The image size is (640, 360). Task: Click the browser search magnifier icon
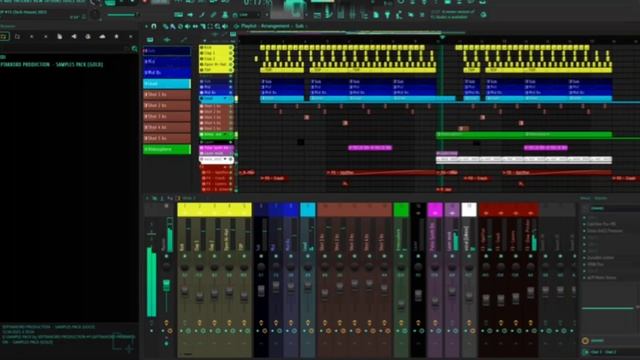134,49
